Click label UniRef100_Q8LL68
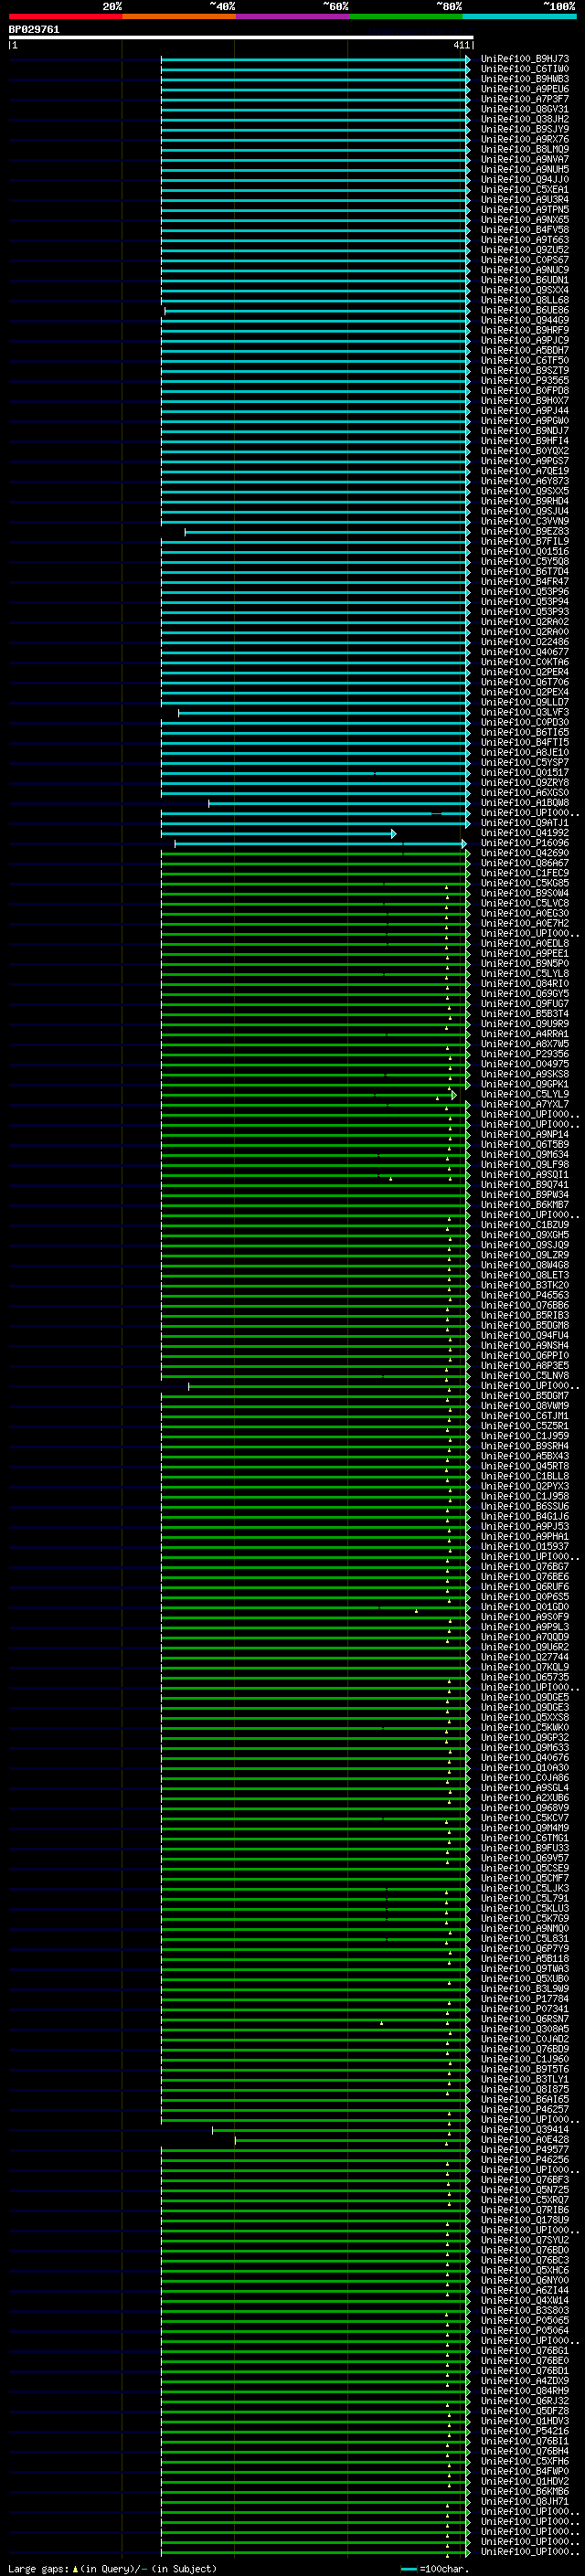The image size is (585, 2576). click(x=525, y=300)
